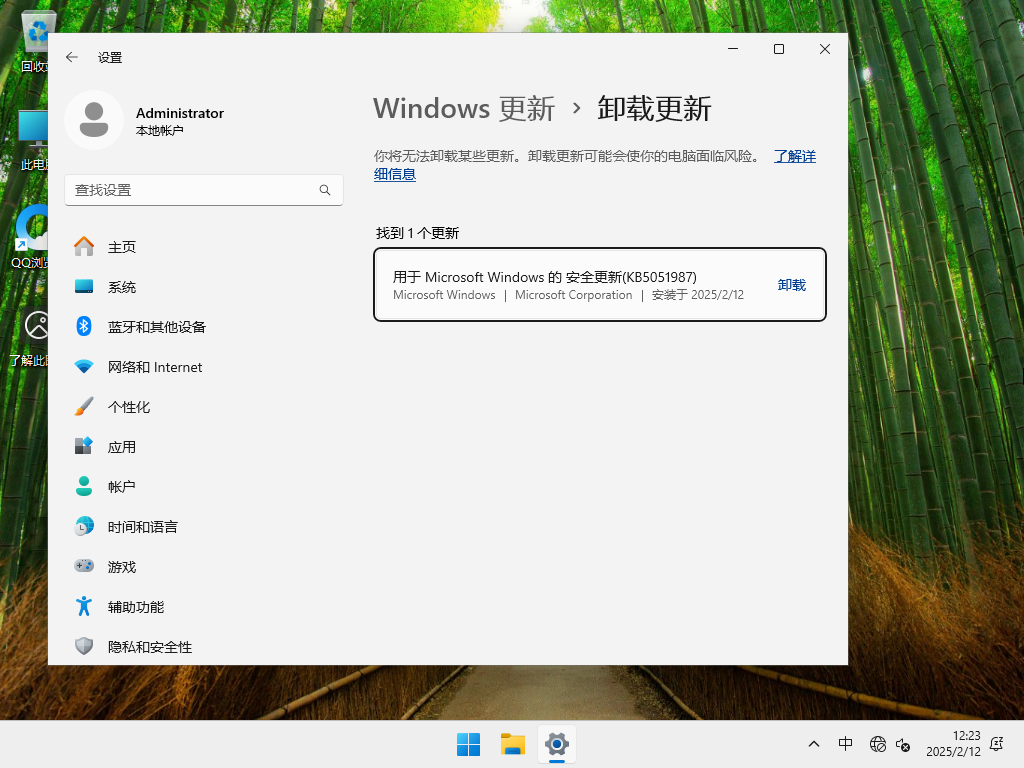1024x768 pixels.
Task: Open 应用 settings page
Action: pos(122,447)
